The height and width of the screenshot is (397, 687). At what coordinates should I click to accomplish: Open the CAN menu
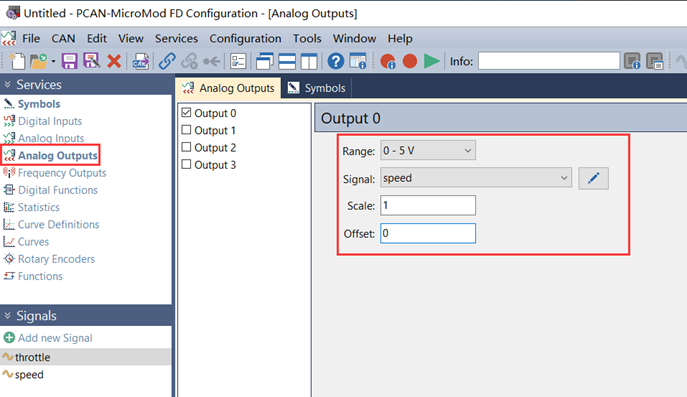[63, 39]
